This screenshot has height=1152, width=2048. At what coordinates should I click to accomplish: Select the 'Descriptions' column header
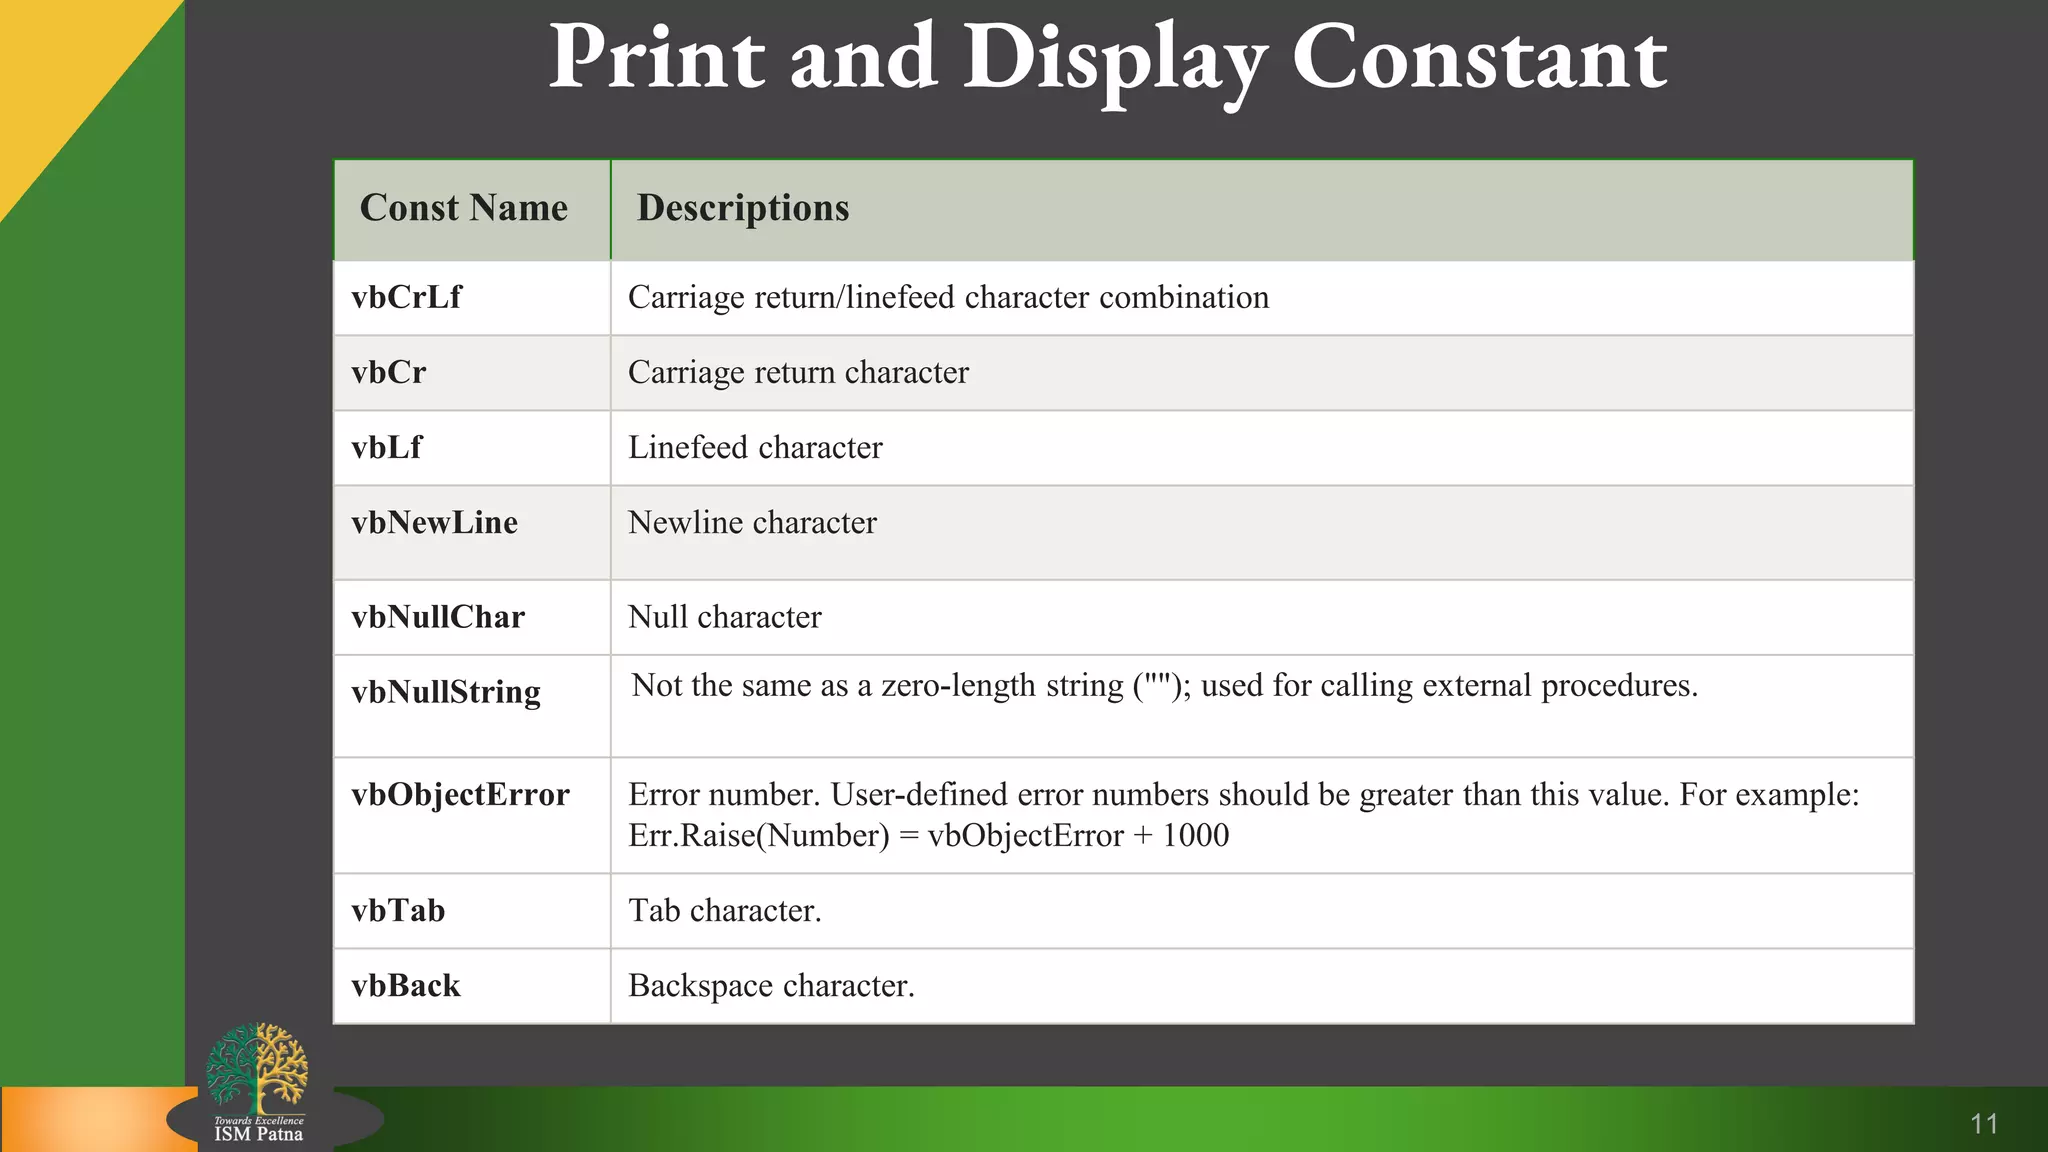(1262, 209)
